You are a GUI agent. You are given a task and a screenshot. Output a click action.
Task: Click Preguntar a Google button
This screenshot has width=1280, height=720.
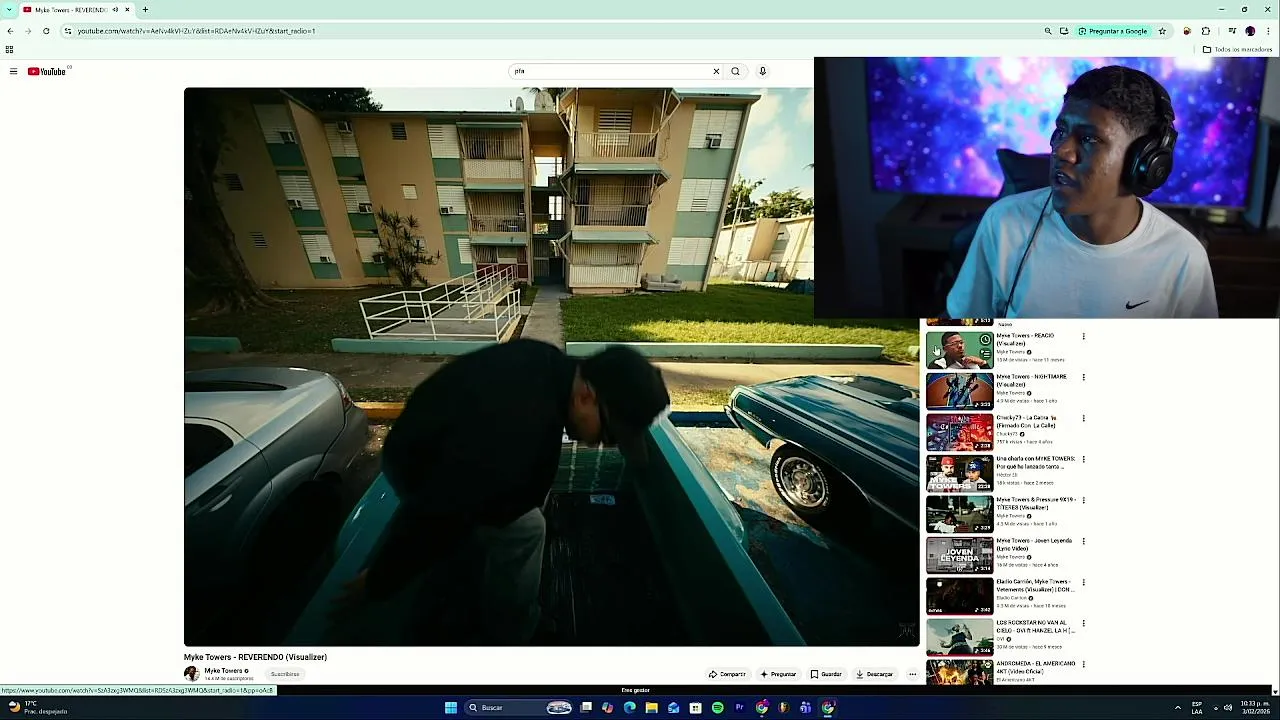pyautogui.click(x=1112, y=31)
